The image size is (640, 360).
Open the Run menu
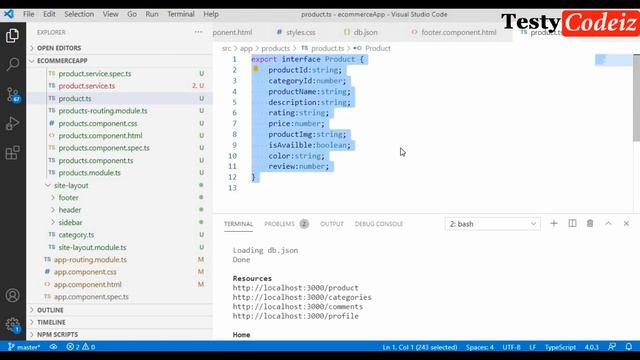coord(152,14)
